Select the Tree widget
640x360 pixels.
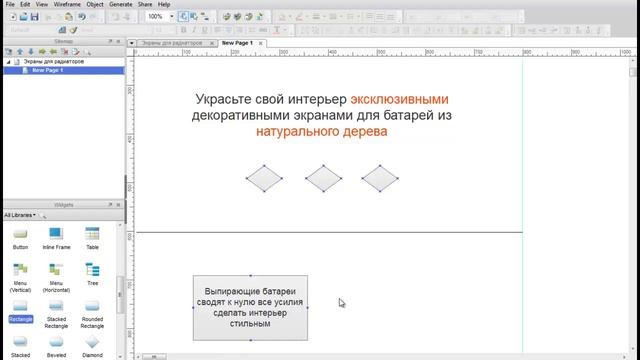pyautogui.click(x=92, y=274)
